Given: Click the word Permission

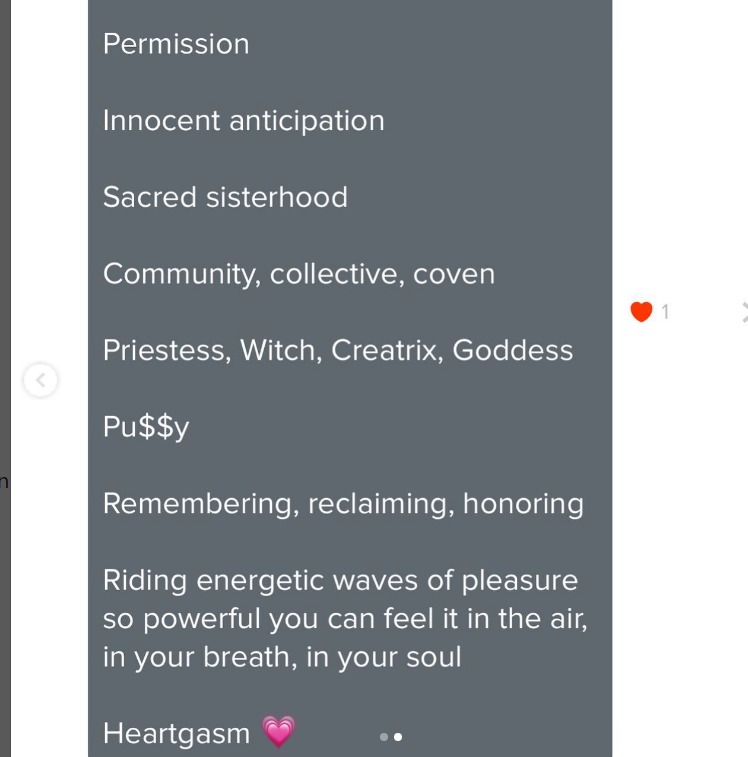Looking at the screenshot, I should (x=176, y=44).
